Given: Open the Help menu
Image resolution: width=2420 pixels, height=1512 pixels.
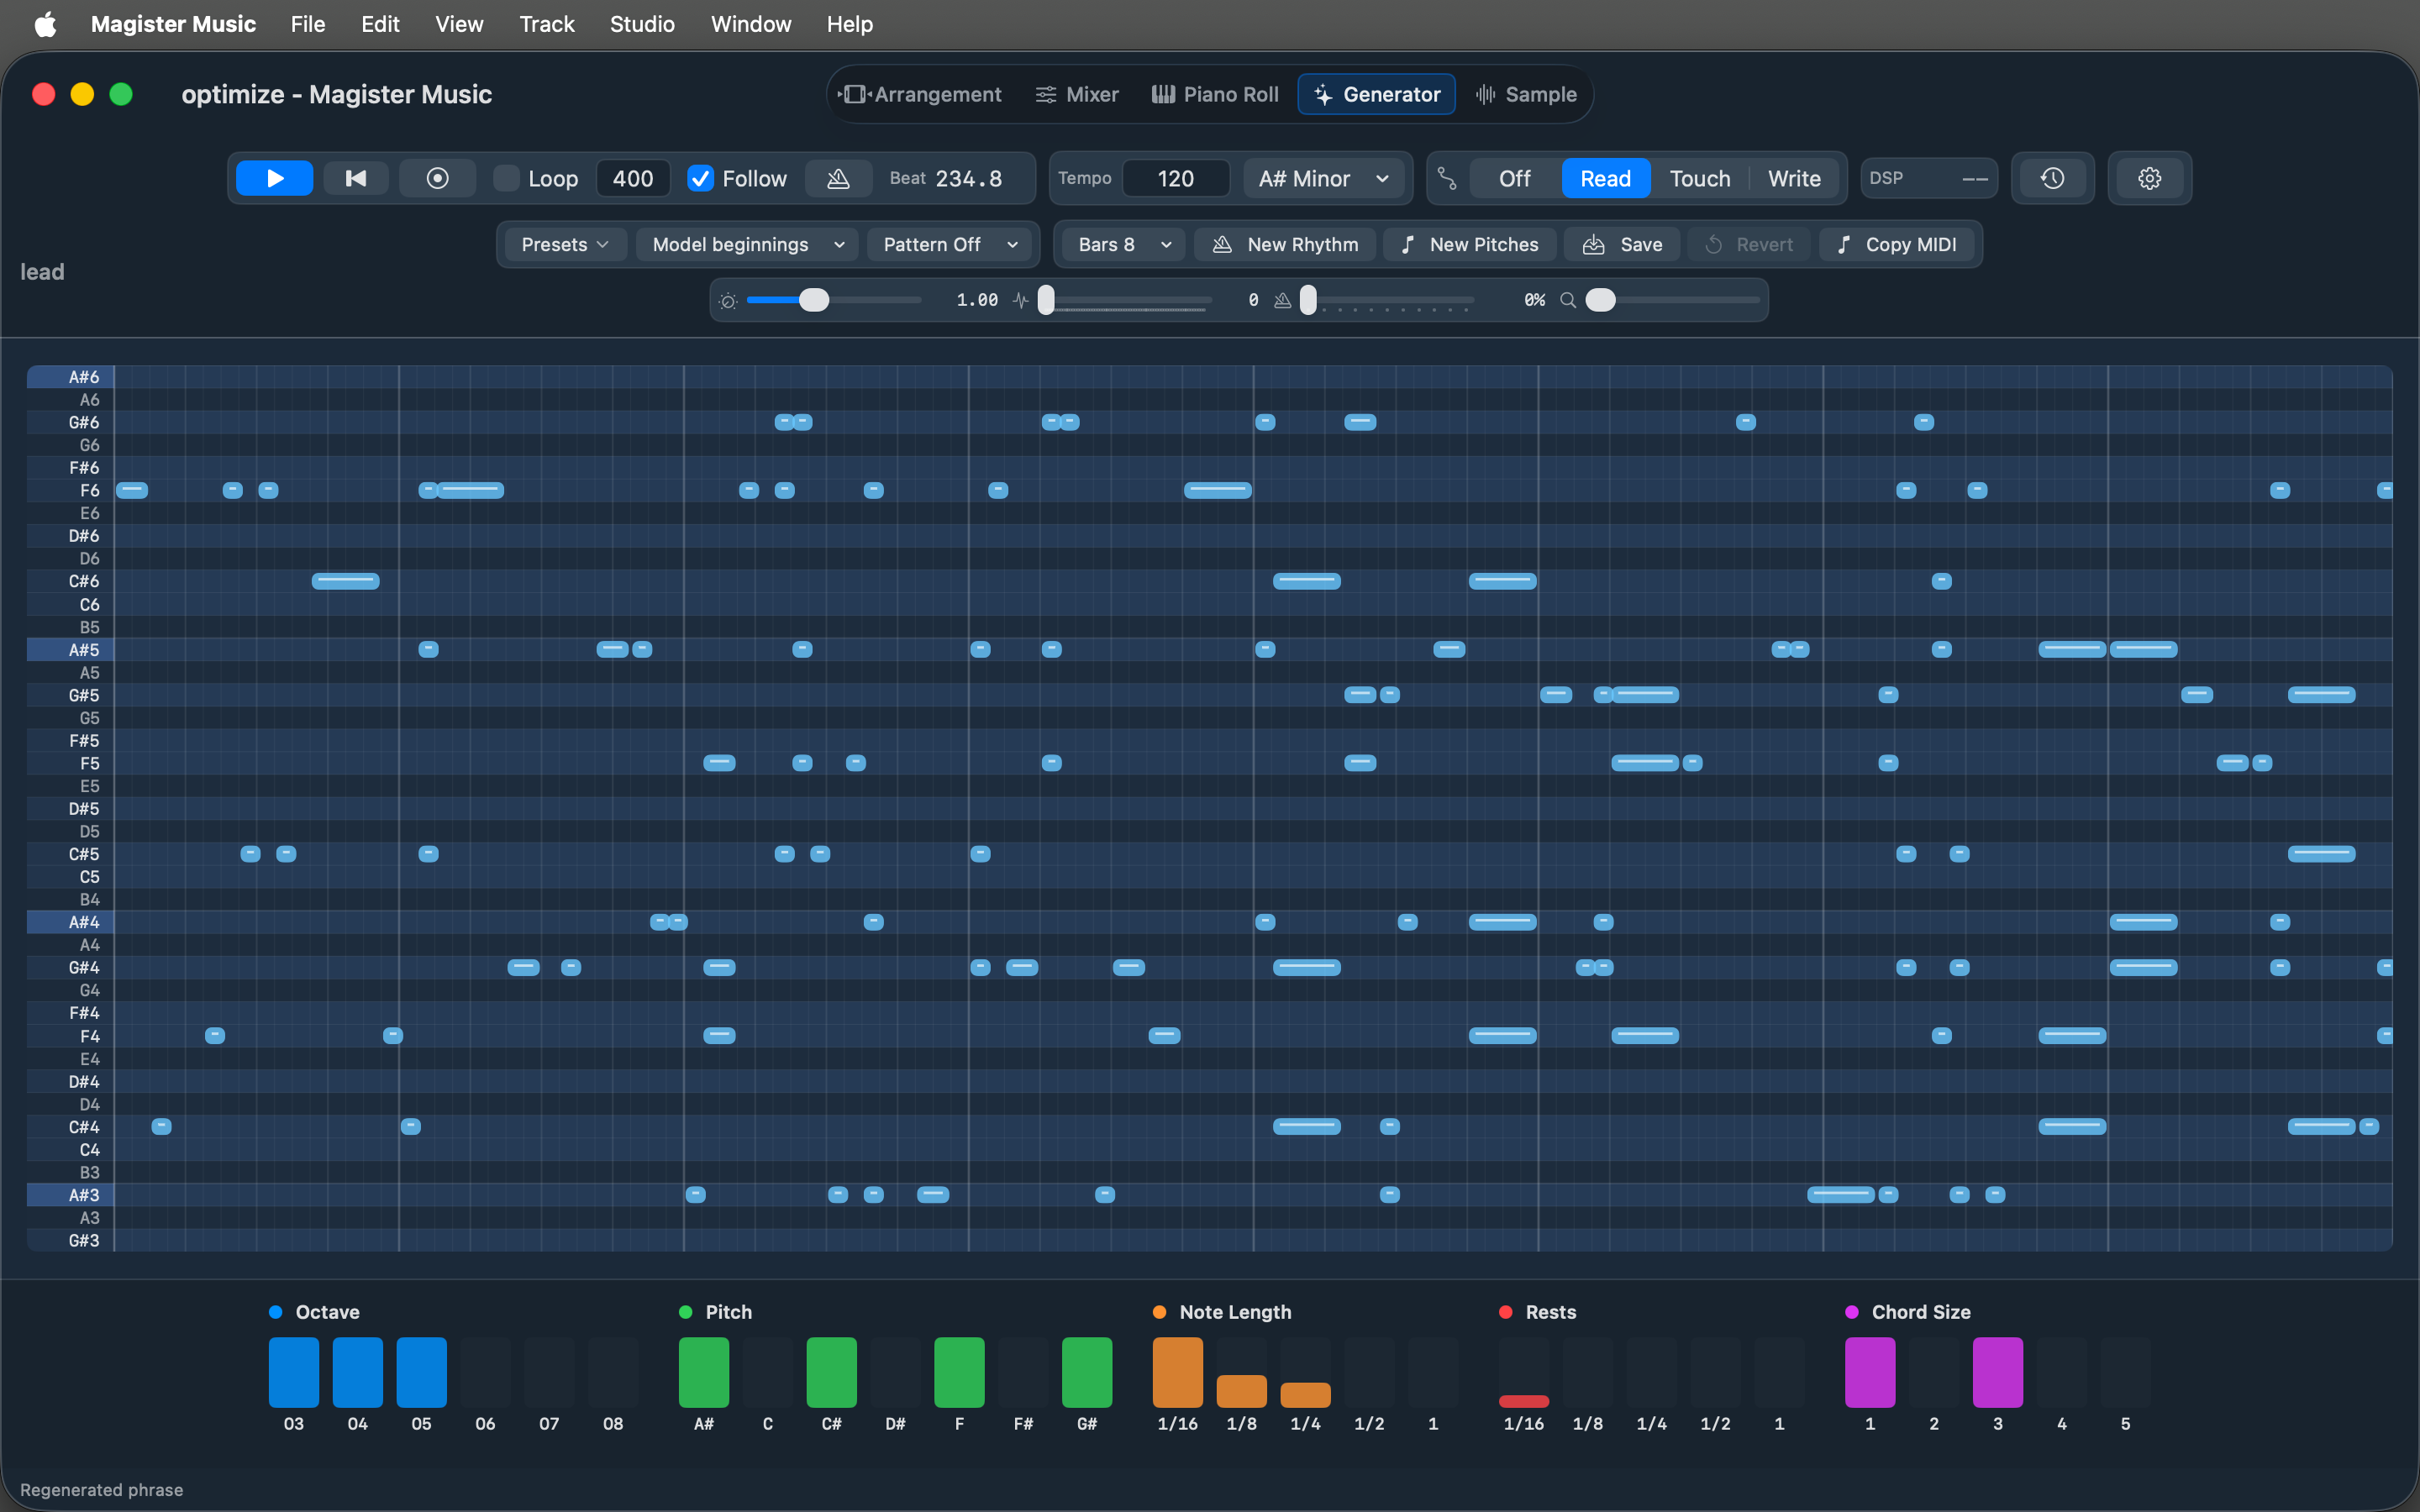Looking at the screenshot, I should 850,24.
